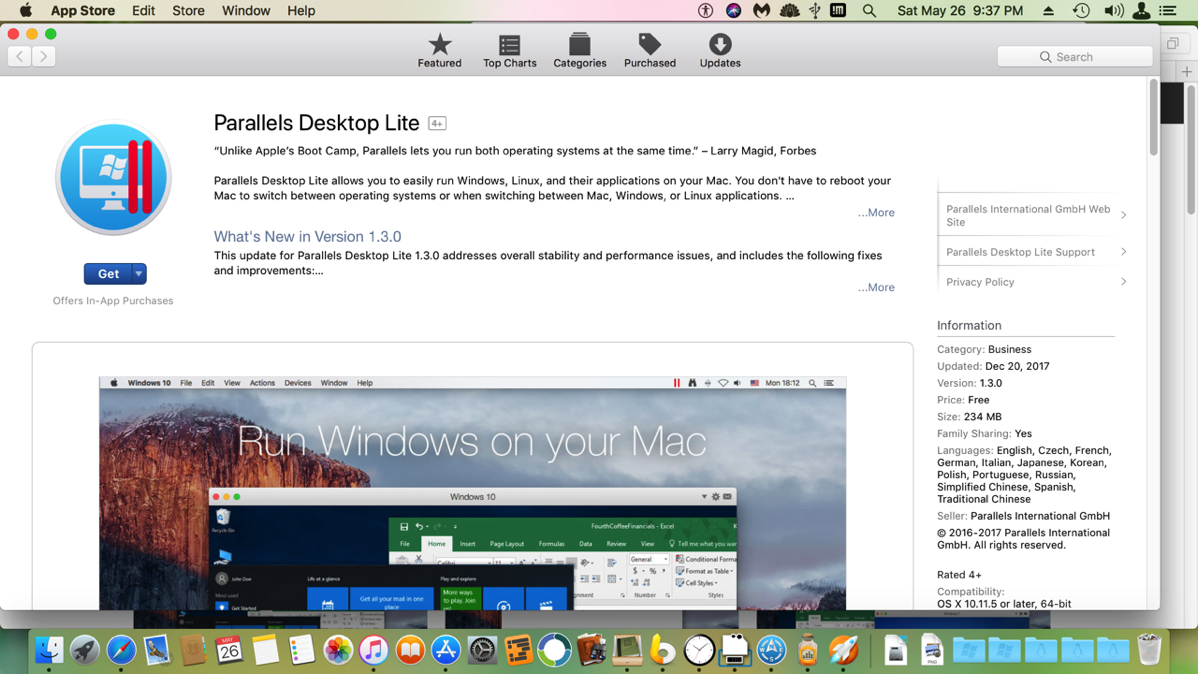
Task: Click Category value Business
Action: 1009,349
